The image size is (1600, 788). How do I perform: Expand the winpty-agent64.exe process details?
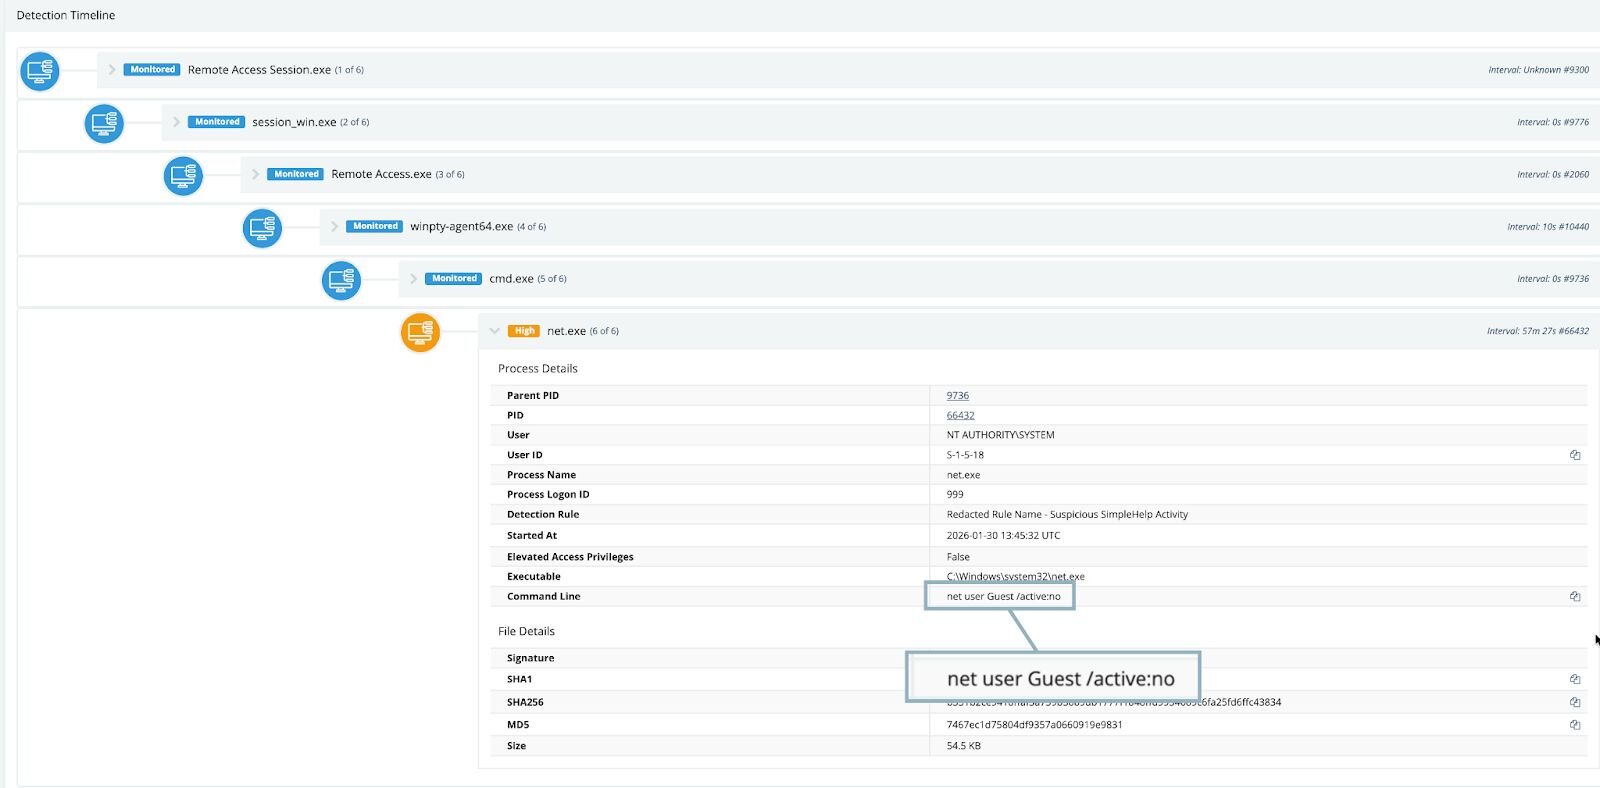pos(334,227)
